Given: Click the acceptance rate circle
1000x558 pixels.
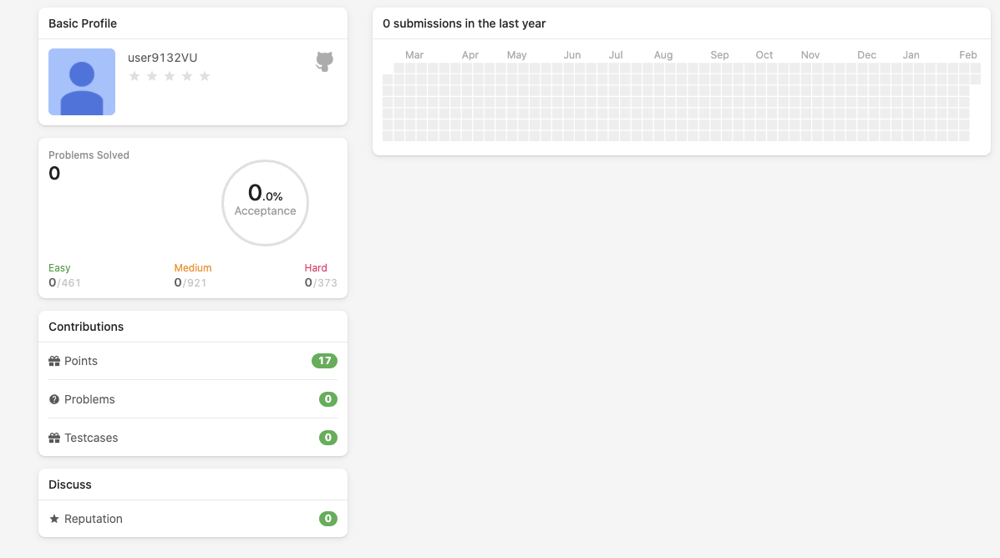Looking at the screenshot, I should coord(265,203).
